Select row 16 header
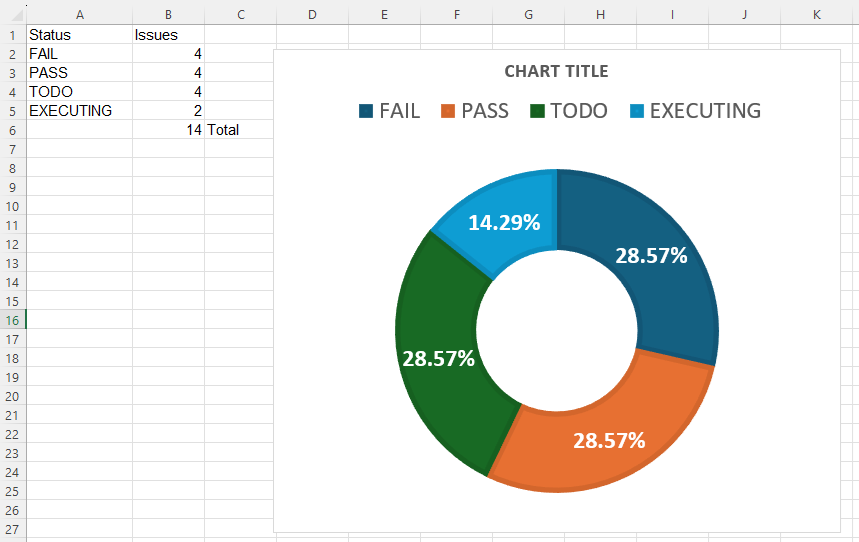The image size is (859, 542). [13, 320]
